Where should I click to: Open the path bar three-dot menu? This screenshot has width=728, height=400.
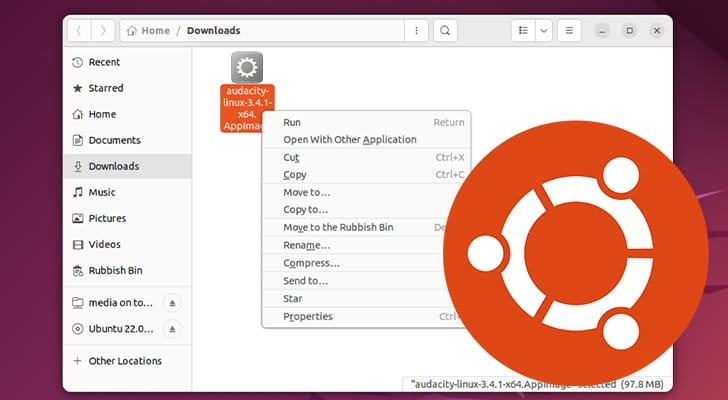coord(416,31)
